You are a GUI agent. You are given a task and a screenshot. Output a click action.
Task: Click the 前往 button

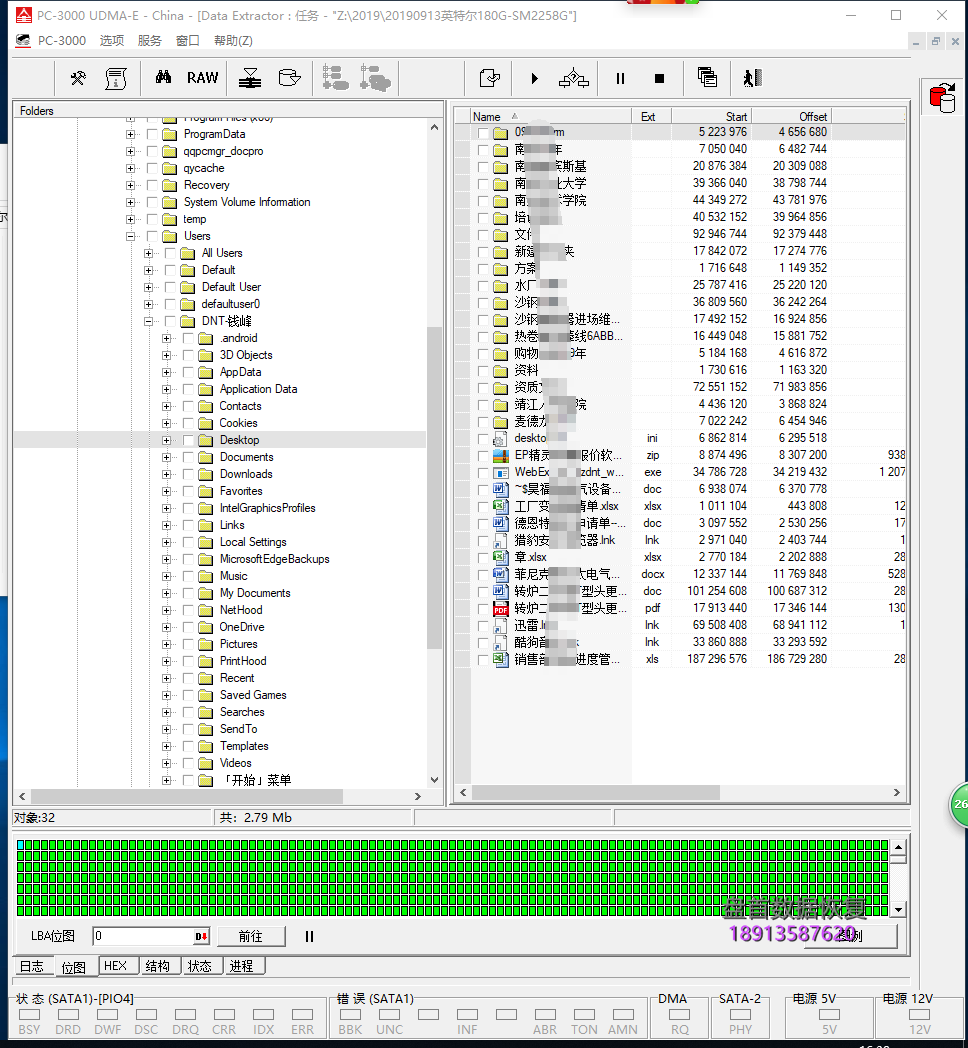[x=250, y=937]
